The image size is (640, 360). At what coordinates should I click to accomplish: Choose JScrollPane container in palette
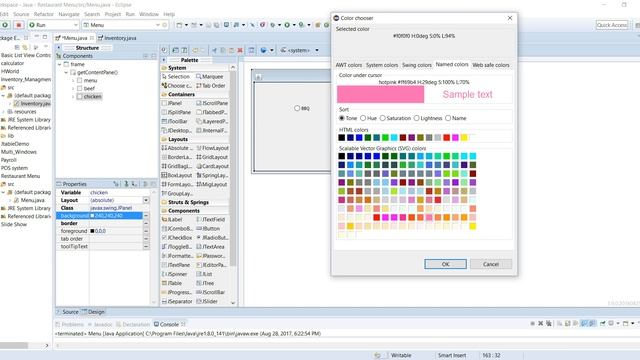click(x=212, y=103)
